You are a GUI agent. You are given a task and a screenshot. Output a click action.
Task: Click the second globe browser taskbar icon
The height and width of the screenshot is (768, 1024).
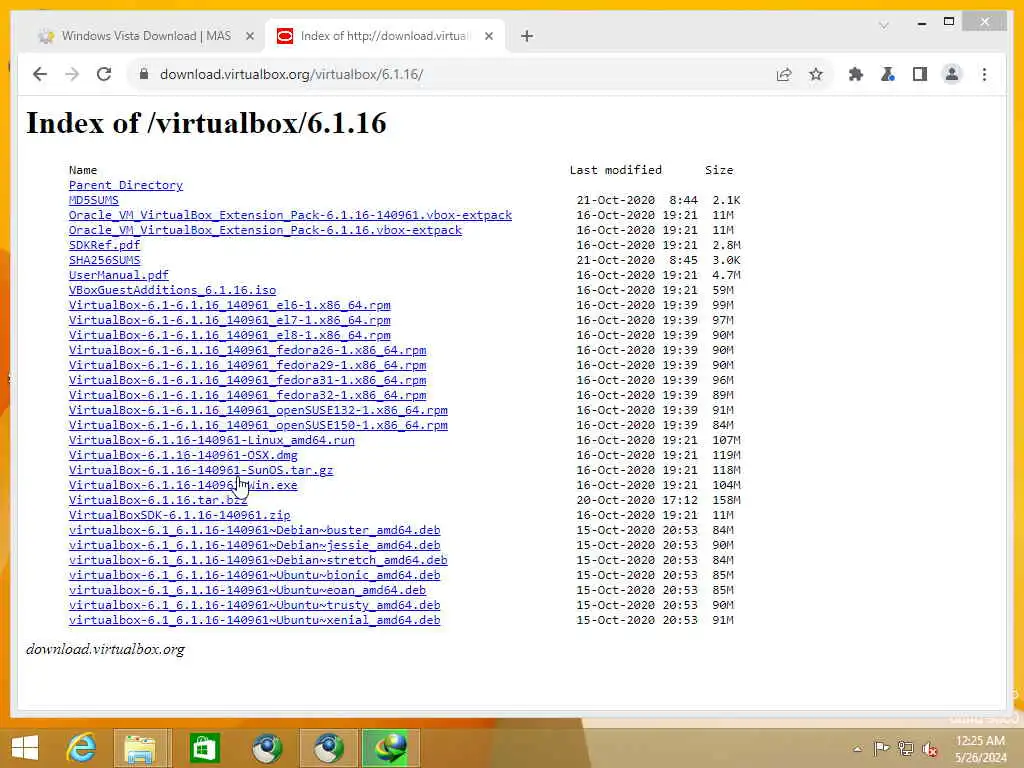[328, 747]
